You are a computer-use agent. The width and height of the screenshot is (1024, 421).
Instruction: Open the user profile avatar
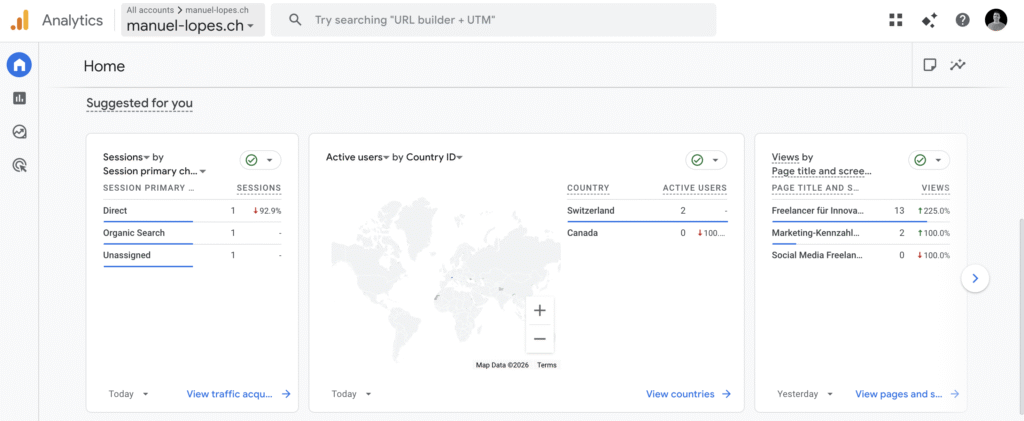click(995, 20)
